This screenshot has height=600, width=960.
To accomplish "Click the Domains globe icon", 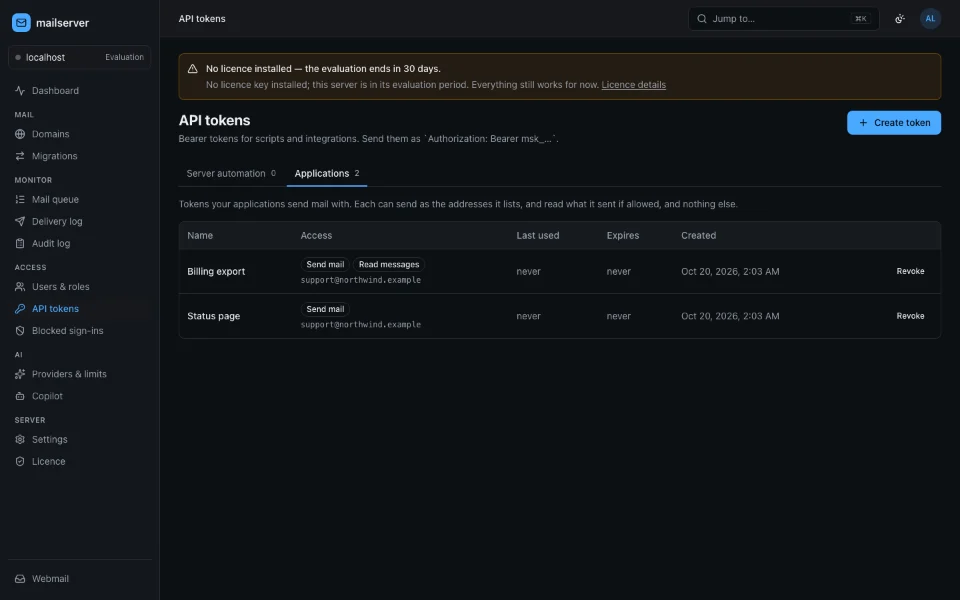I will pos(20,134).
